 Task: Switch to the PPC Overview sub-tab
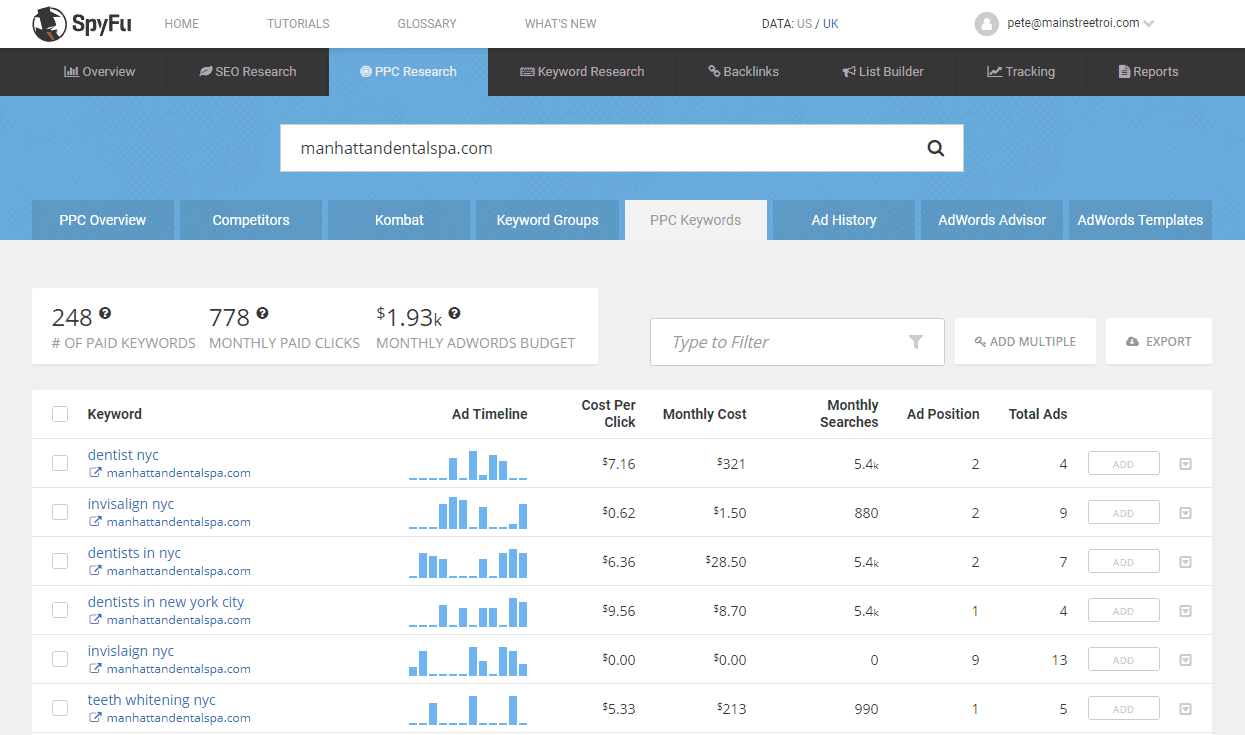103,220
